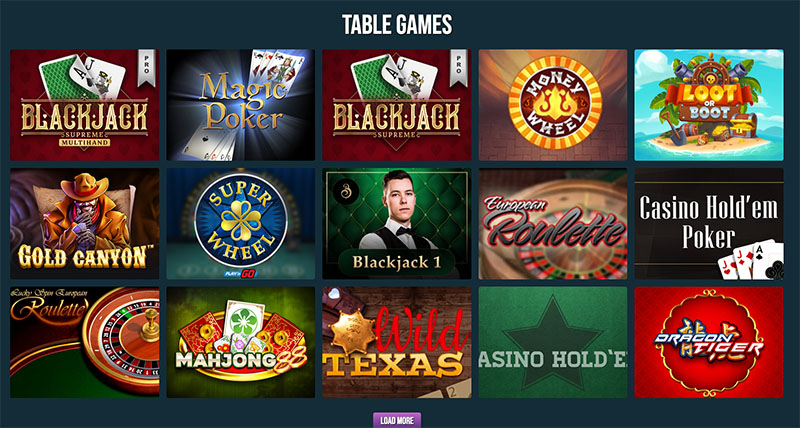Click the Play'n GO logo on Super Wheel
The image size is (800, 428).
click(x=238, y=273)
